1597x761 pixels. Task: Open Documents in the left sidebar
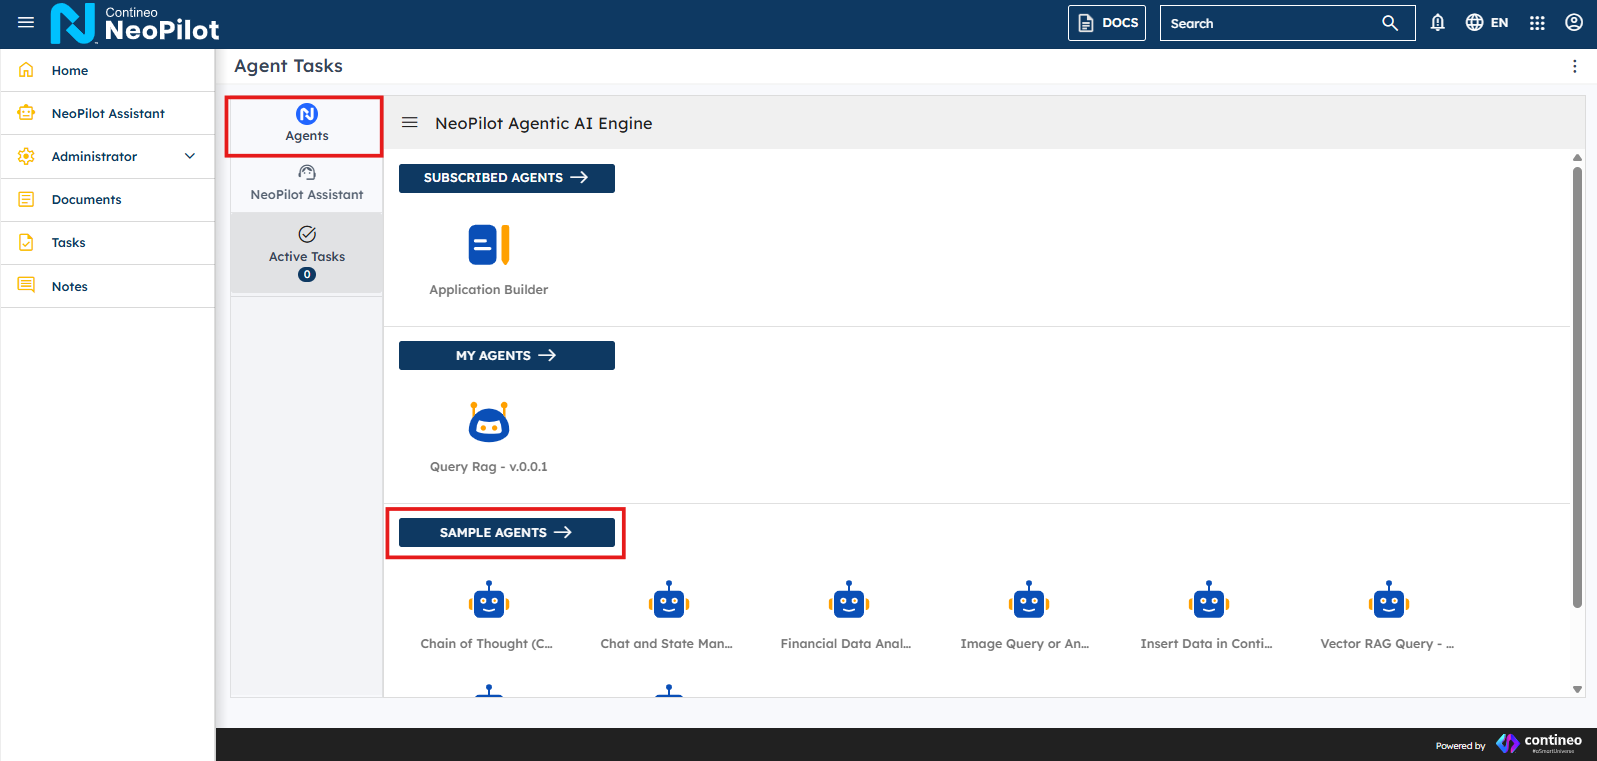[x=87, y=200]
